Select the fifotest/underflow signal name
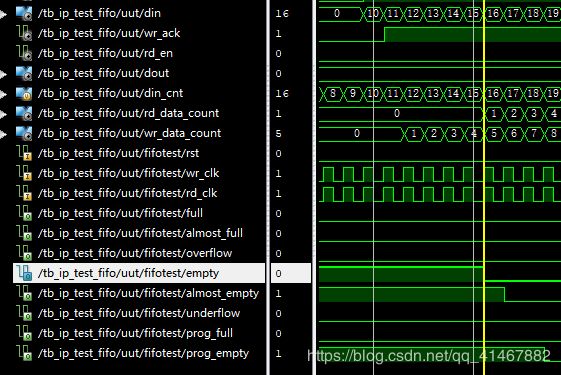 [x=139, y=313]
